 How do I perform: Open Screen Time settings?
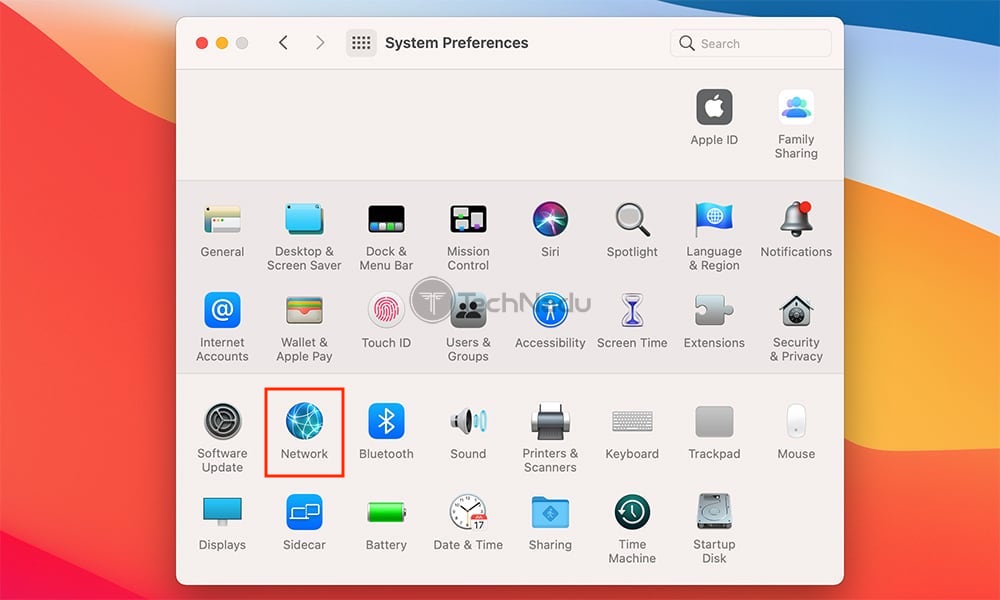pyautogui.click(x=632, y=310)
